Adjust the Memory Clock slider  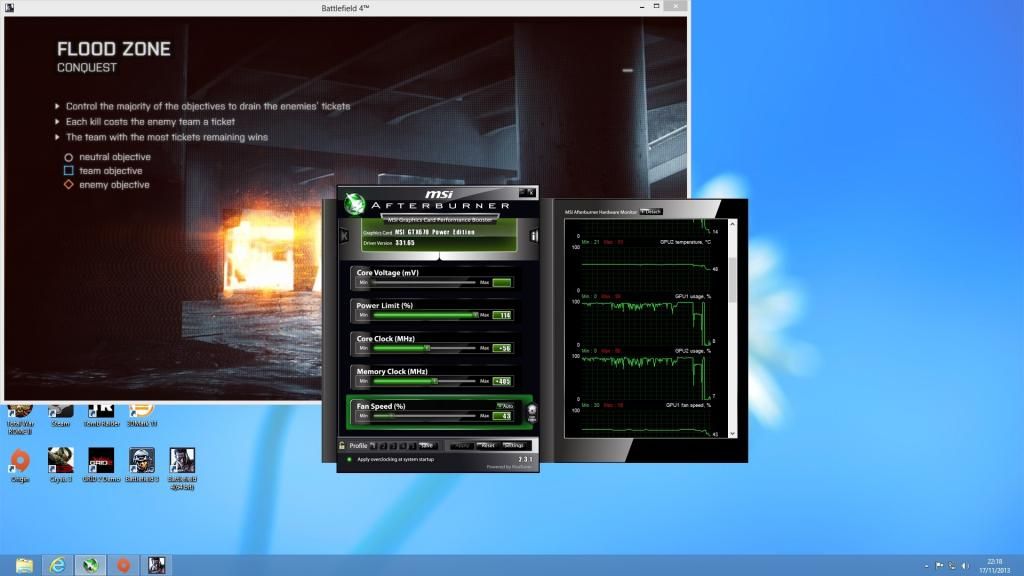click(424, 381)
